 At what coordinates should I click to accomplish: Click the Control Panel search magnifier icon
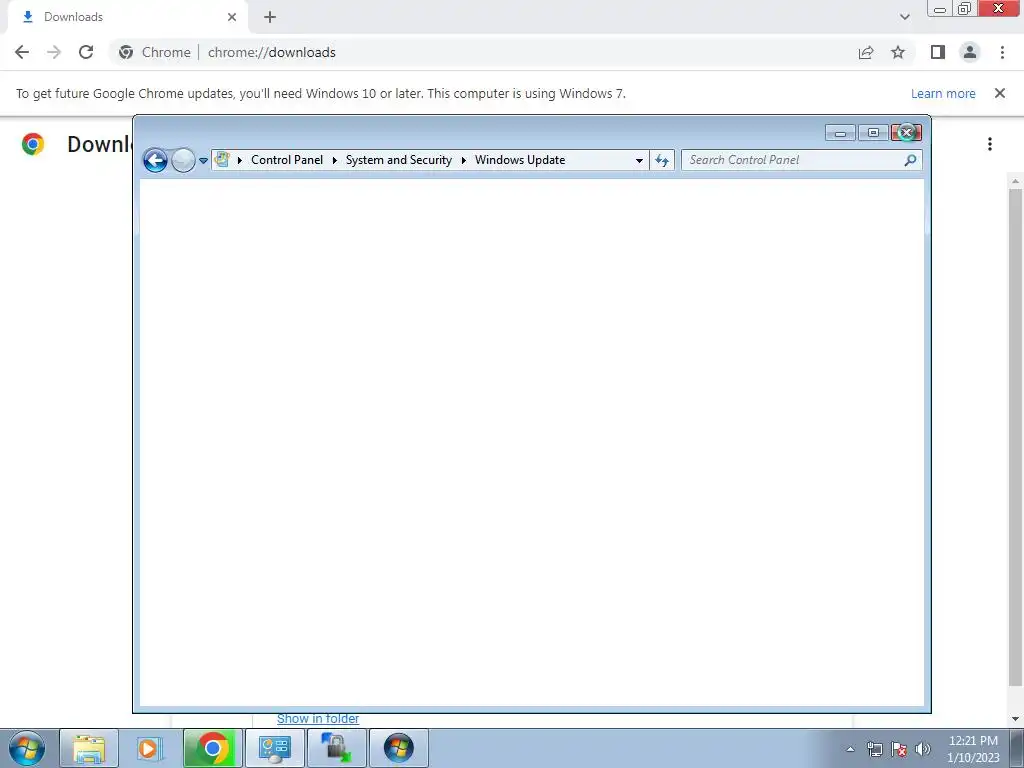[x=910, y=160]
